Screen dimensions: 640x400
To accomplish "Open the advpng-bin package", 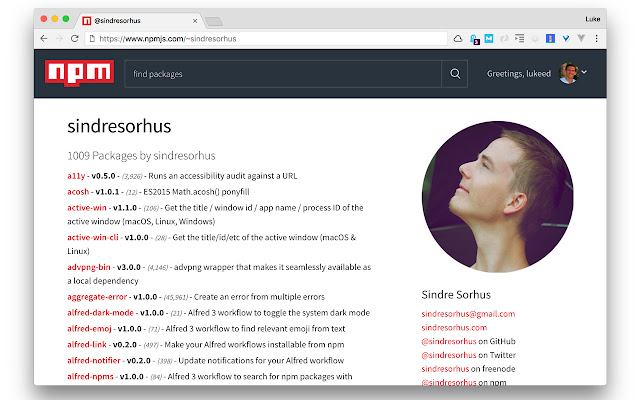I will pyautogui.click(x=89, y=267).
